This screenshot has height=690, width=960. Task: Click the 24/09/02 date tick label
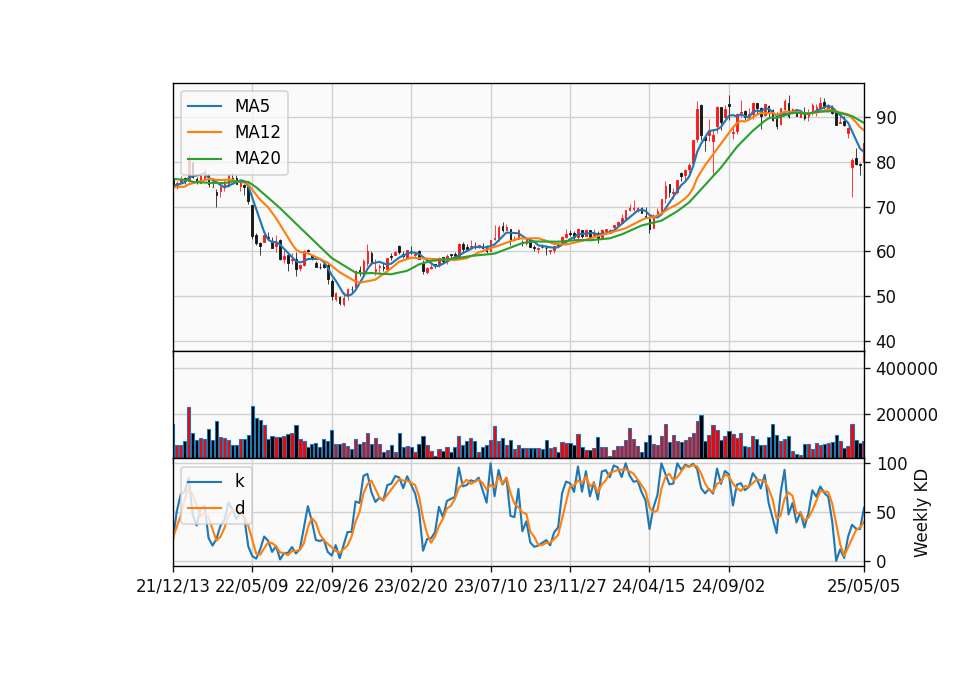729,586
